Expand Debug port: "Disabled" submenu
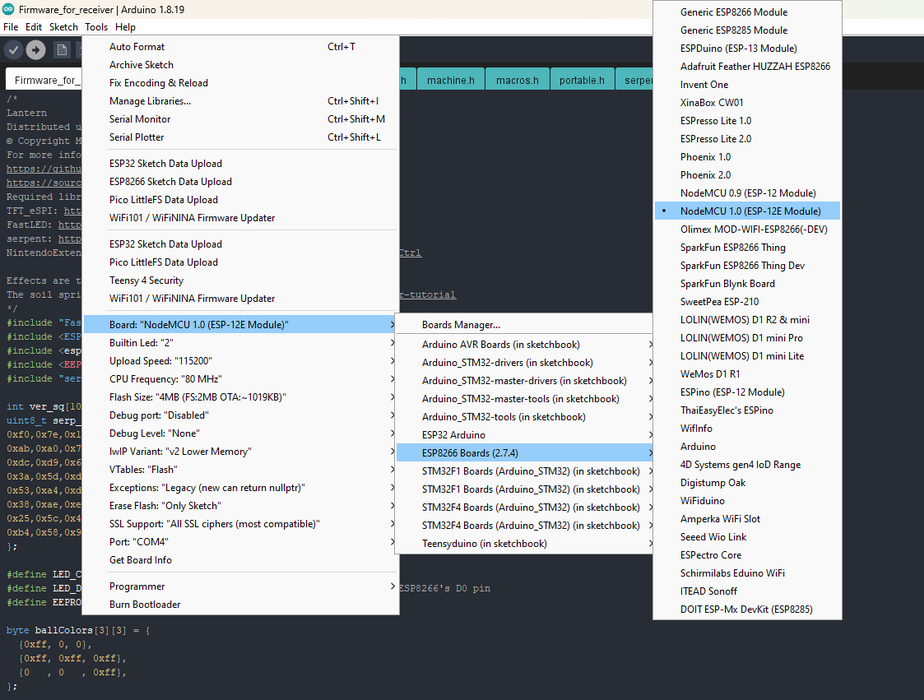 [241, 415]
